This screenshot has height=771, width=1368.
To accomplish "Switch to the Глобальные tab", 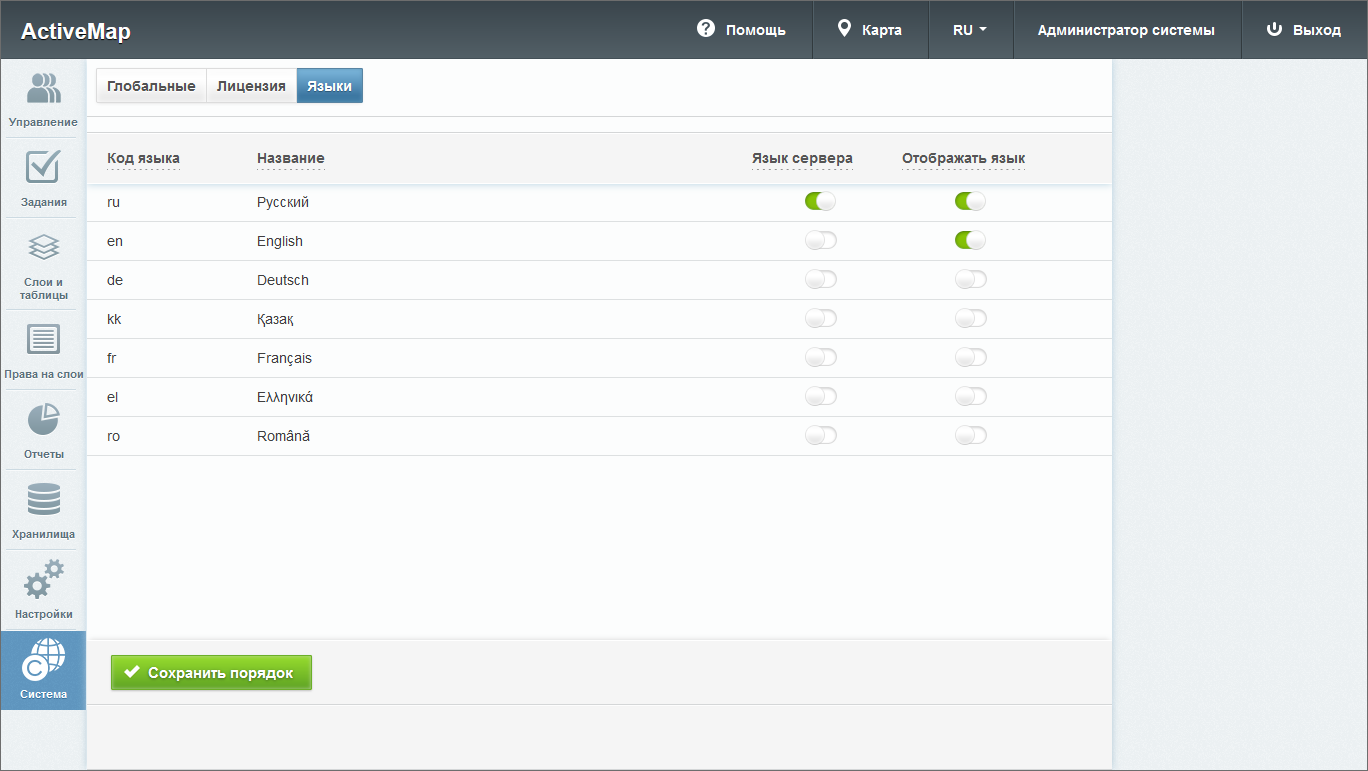I will [x=151, y=86].
